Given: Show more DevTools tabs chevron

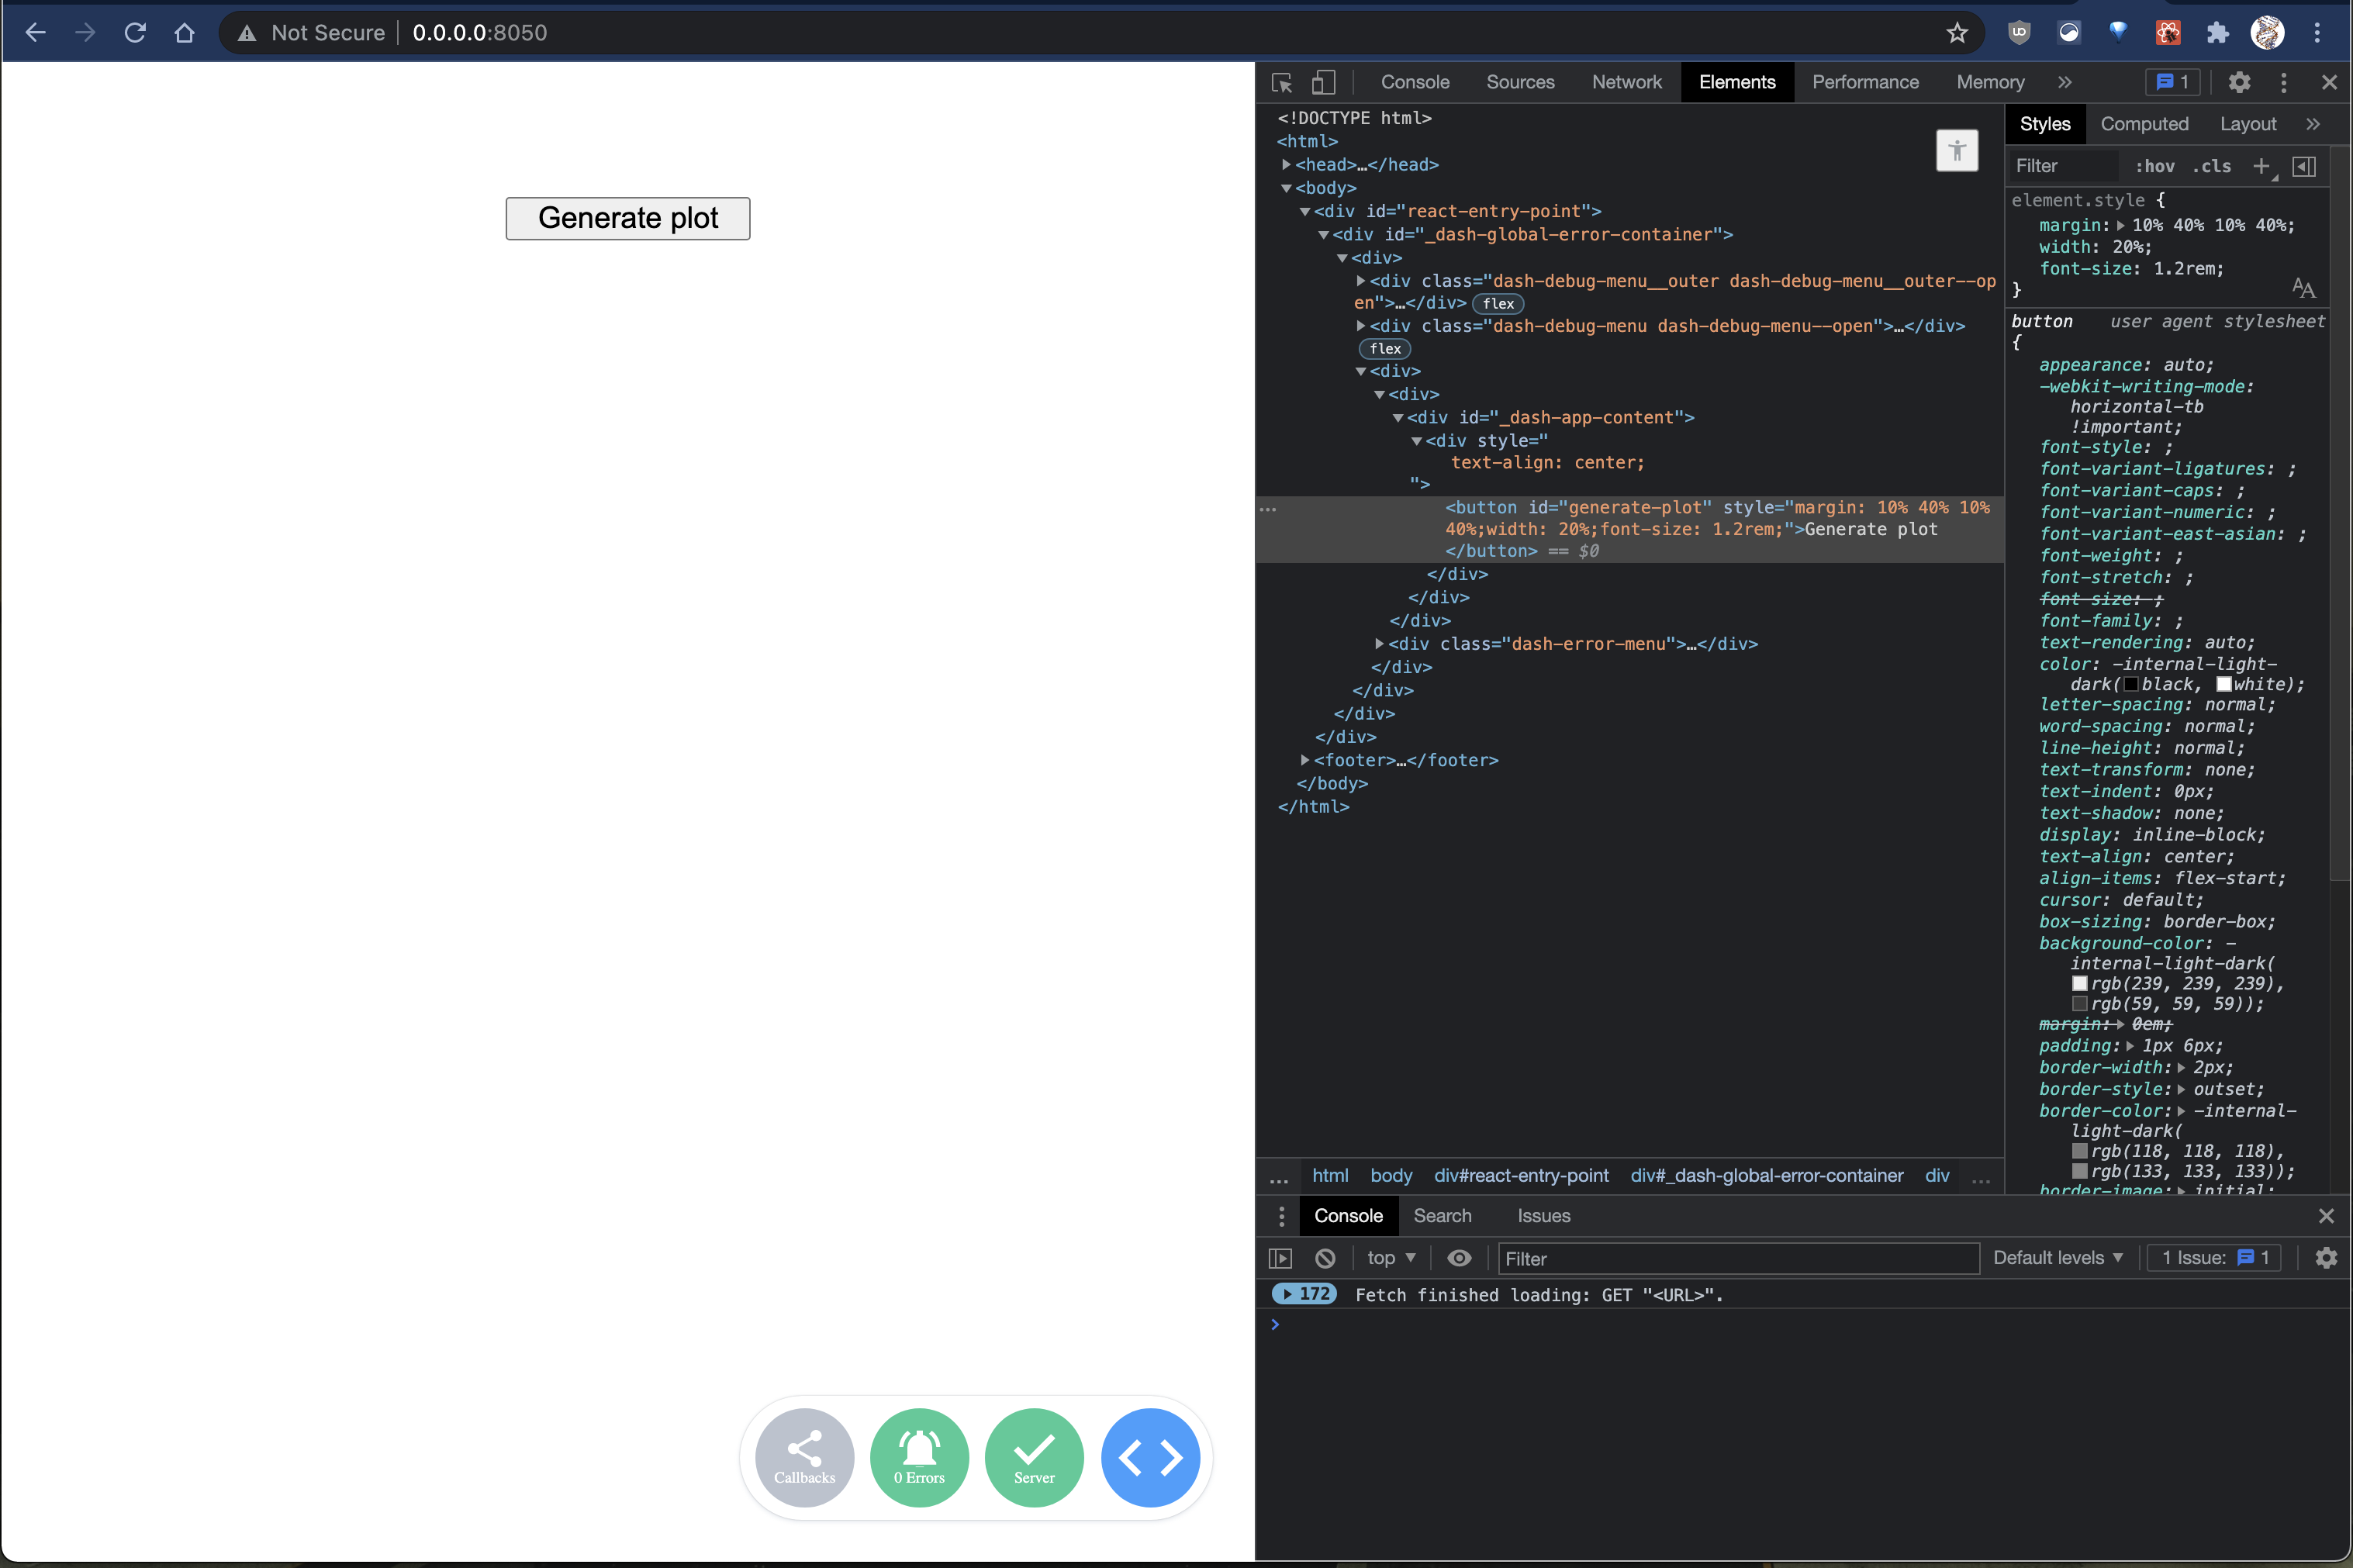Looking at the screenshot, I should point(2065,82).
